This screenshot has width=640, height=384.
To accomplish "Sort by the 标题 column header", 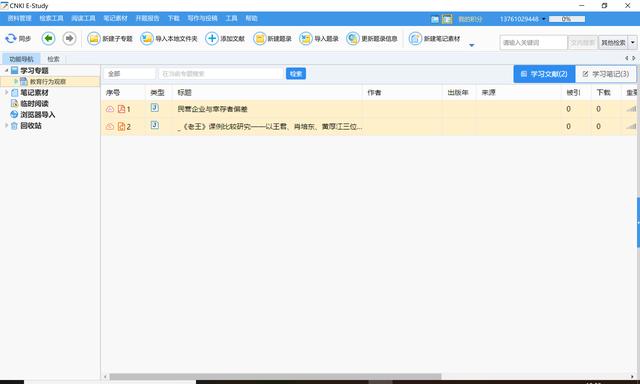I will point(267,93).
